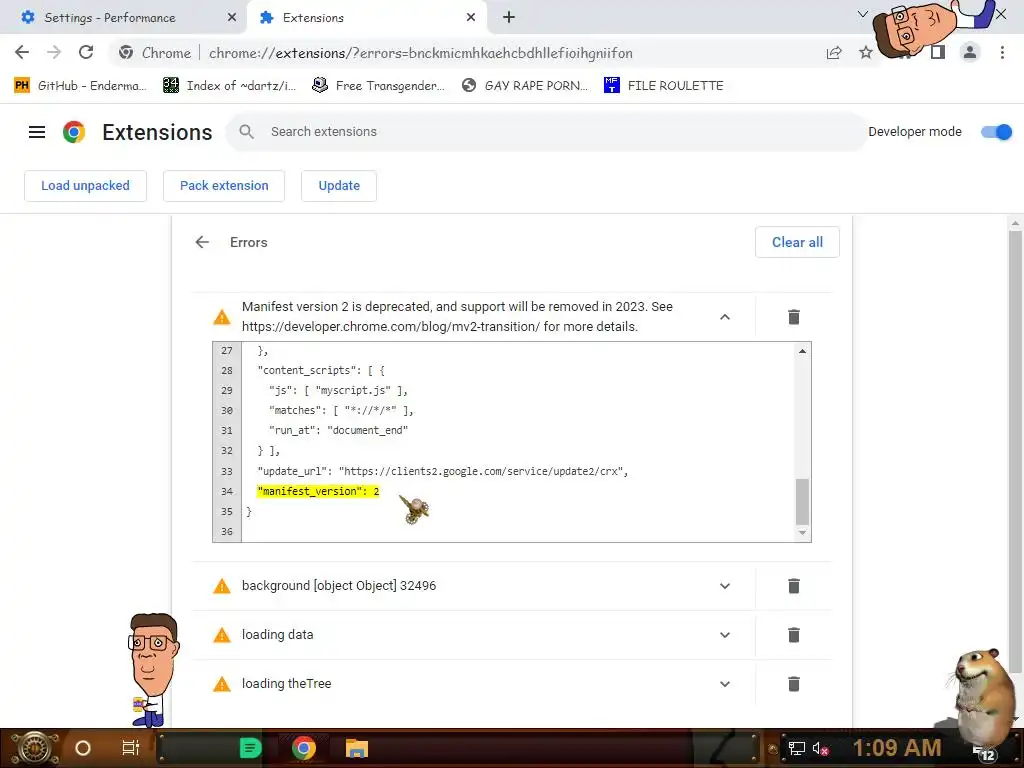This screenshot has height=768, width=1024.
Task: Open FILE ROULETTE bookmark
Action: (664, 86)
